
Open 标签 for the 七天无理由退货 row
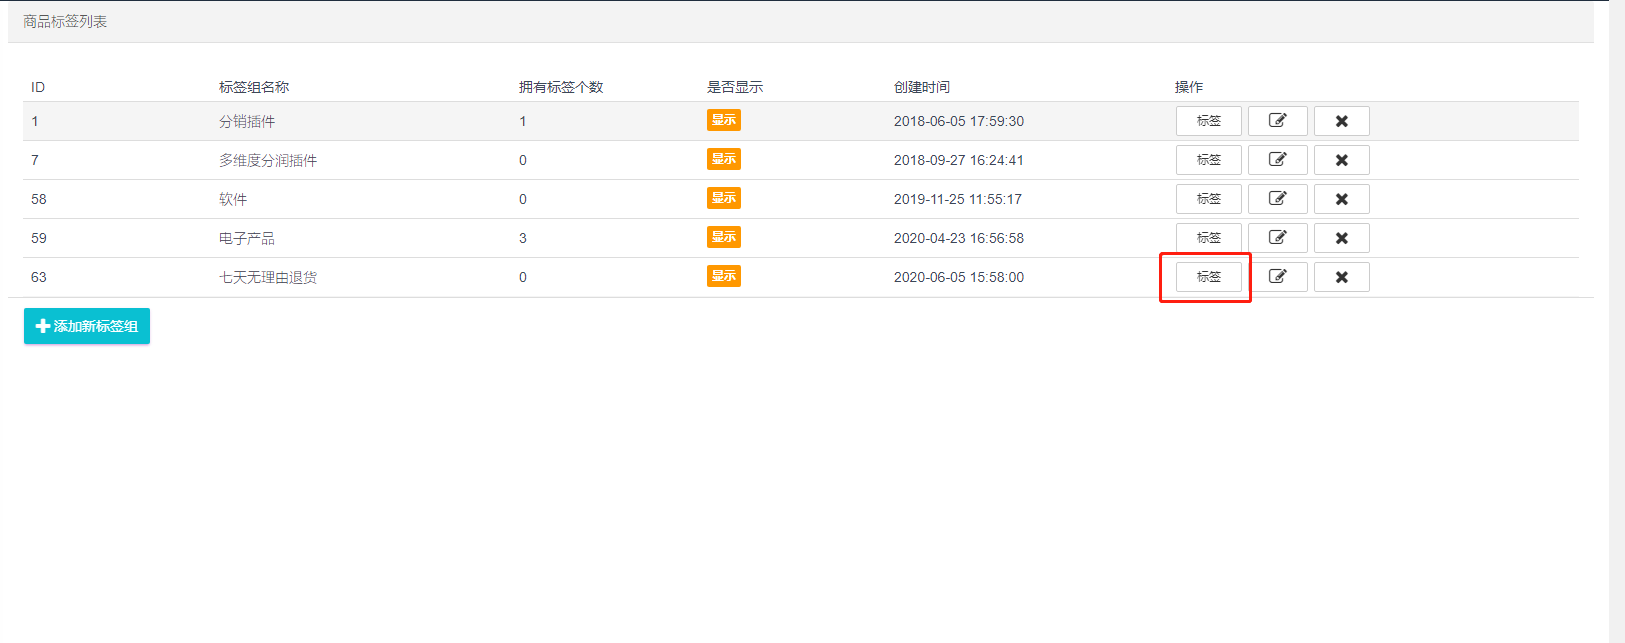(1208, 277)
